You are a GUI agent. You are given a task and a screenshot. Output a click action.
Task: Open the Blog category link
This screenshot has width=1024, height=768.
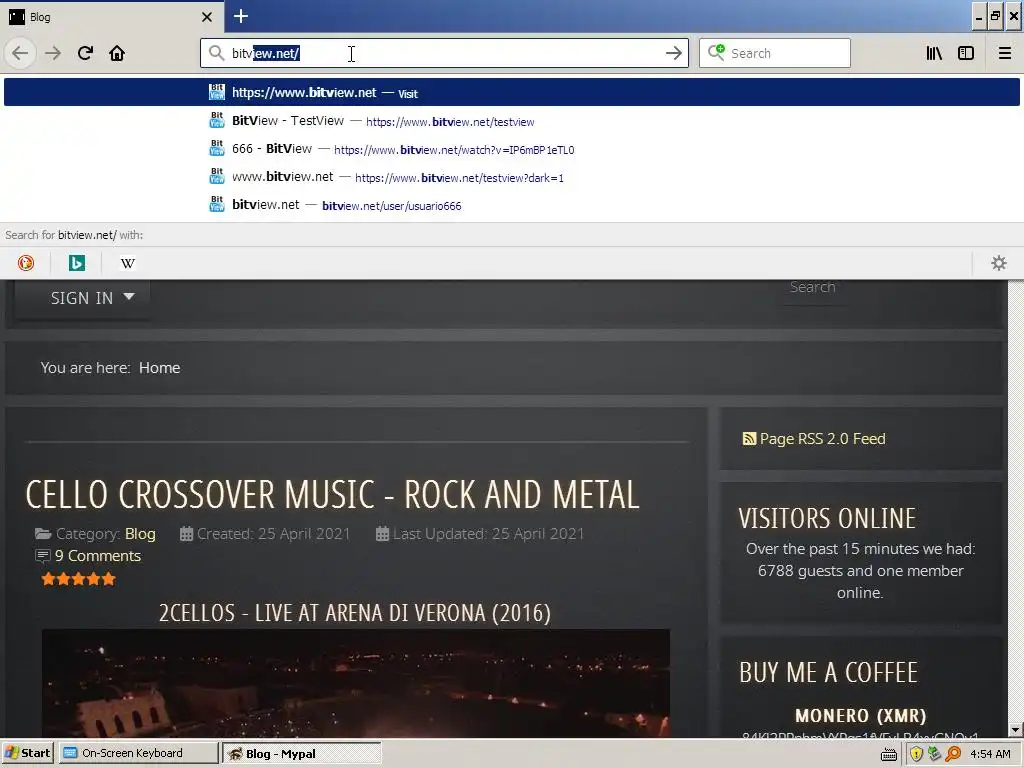pyautogui.click(x=140, y=534)
